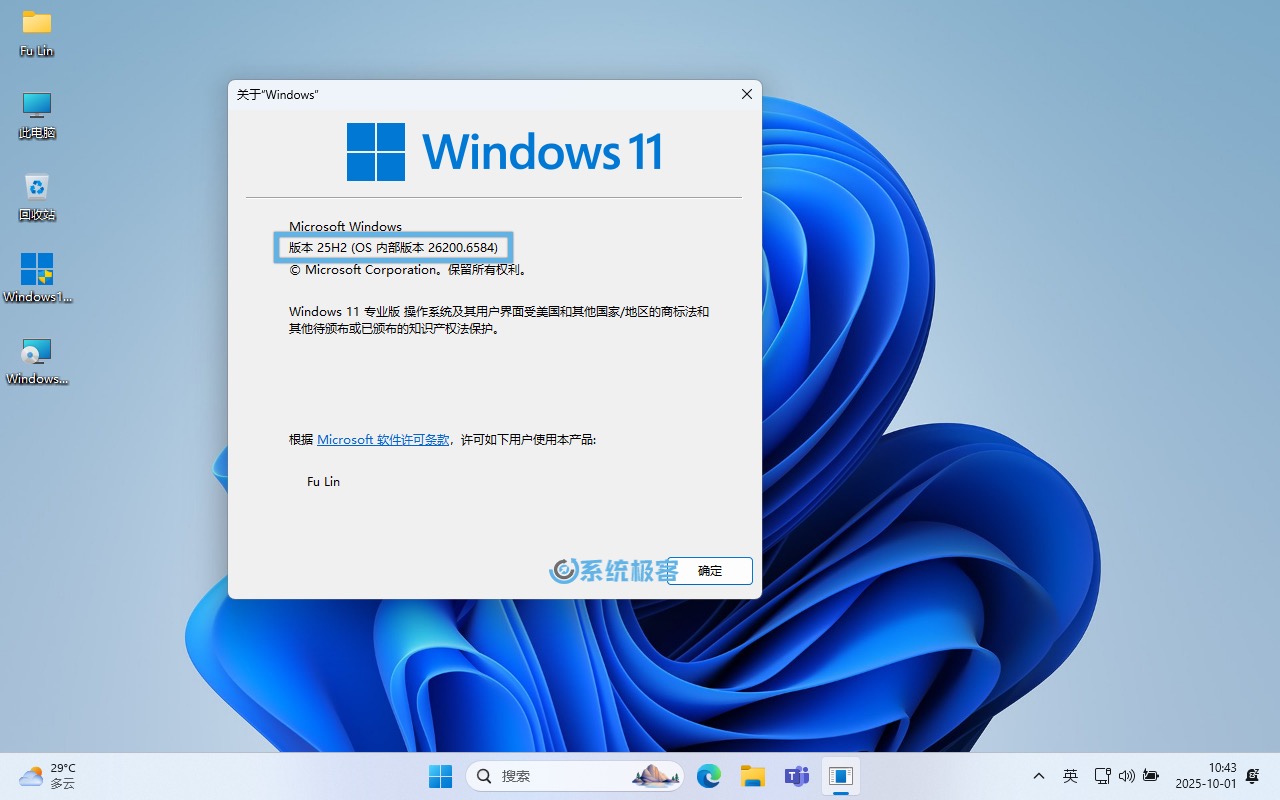Screen dimensions: 1280x800
Task: Click the active winver taskbar icon
Action: coord(840,776)
